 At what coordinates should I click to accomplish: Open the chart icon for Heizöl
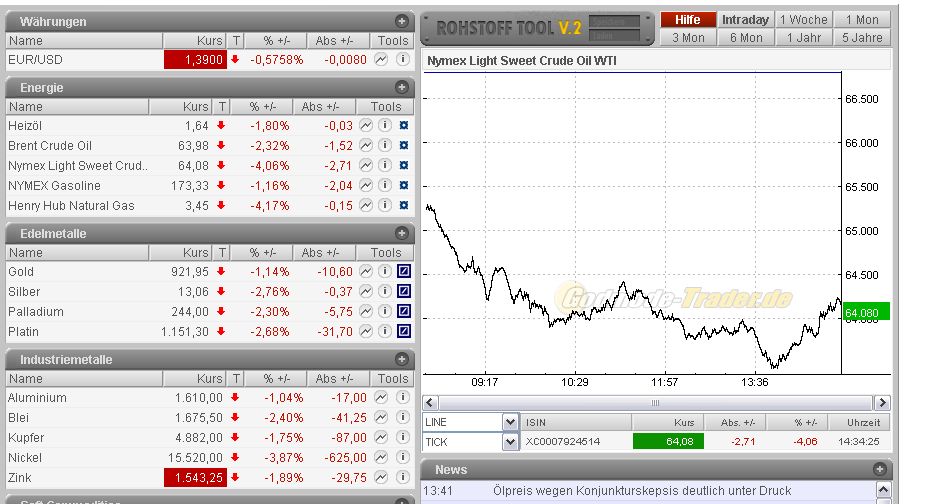pos(366,125)
